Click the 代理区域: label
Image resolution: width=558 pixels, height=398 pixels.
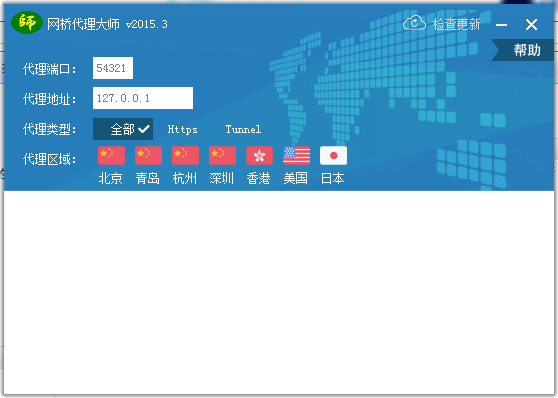pos(49,159)
